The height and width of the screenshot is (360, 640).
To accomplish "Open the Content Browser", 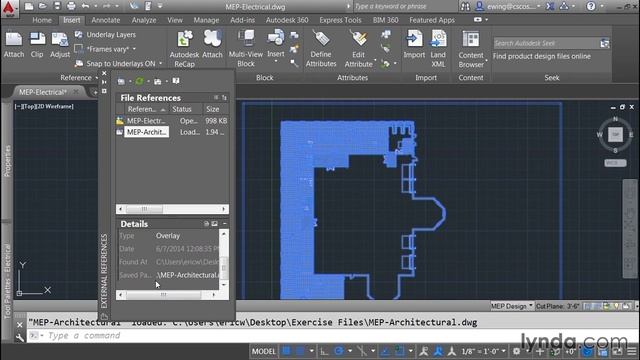I will 471,48.
